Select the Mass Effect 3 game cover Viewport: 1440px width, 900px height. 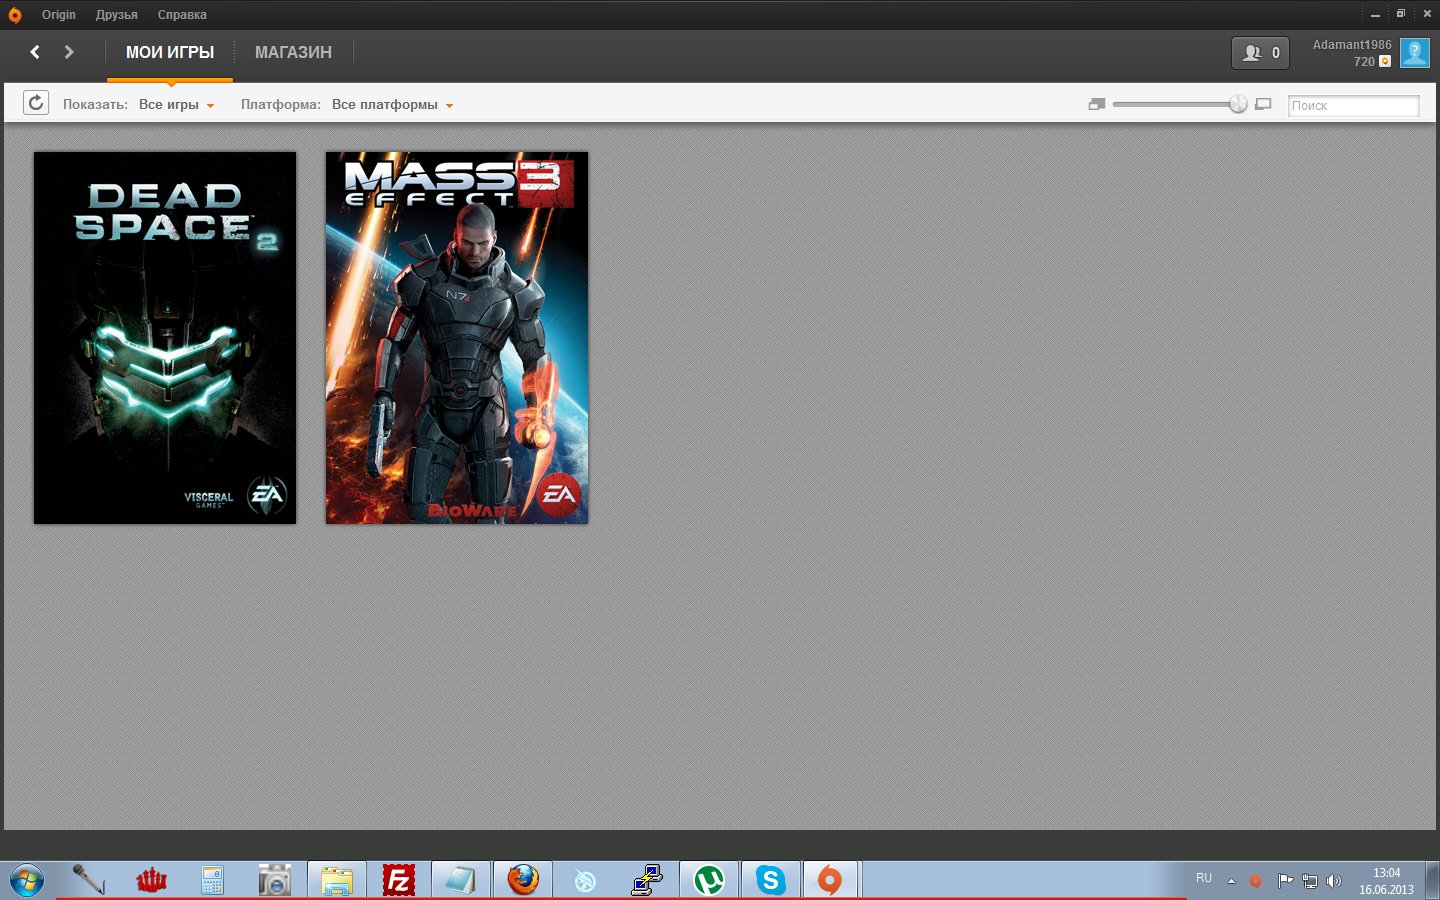pos(457,338)
